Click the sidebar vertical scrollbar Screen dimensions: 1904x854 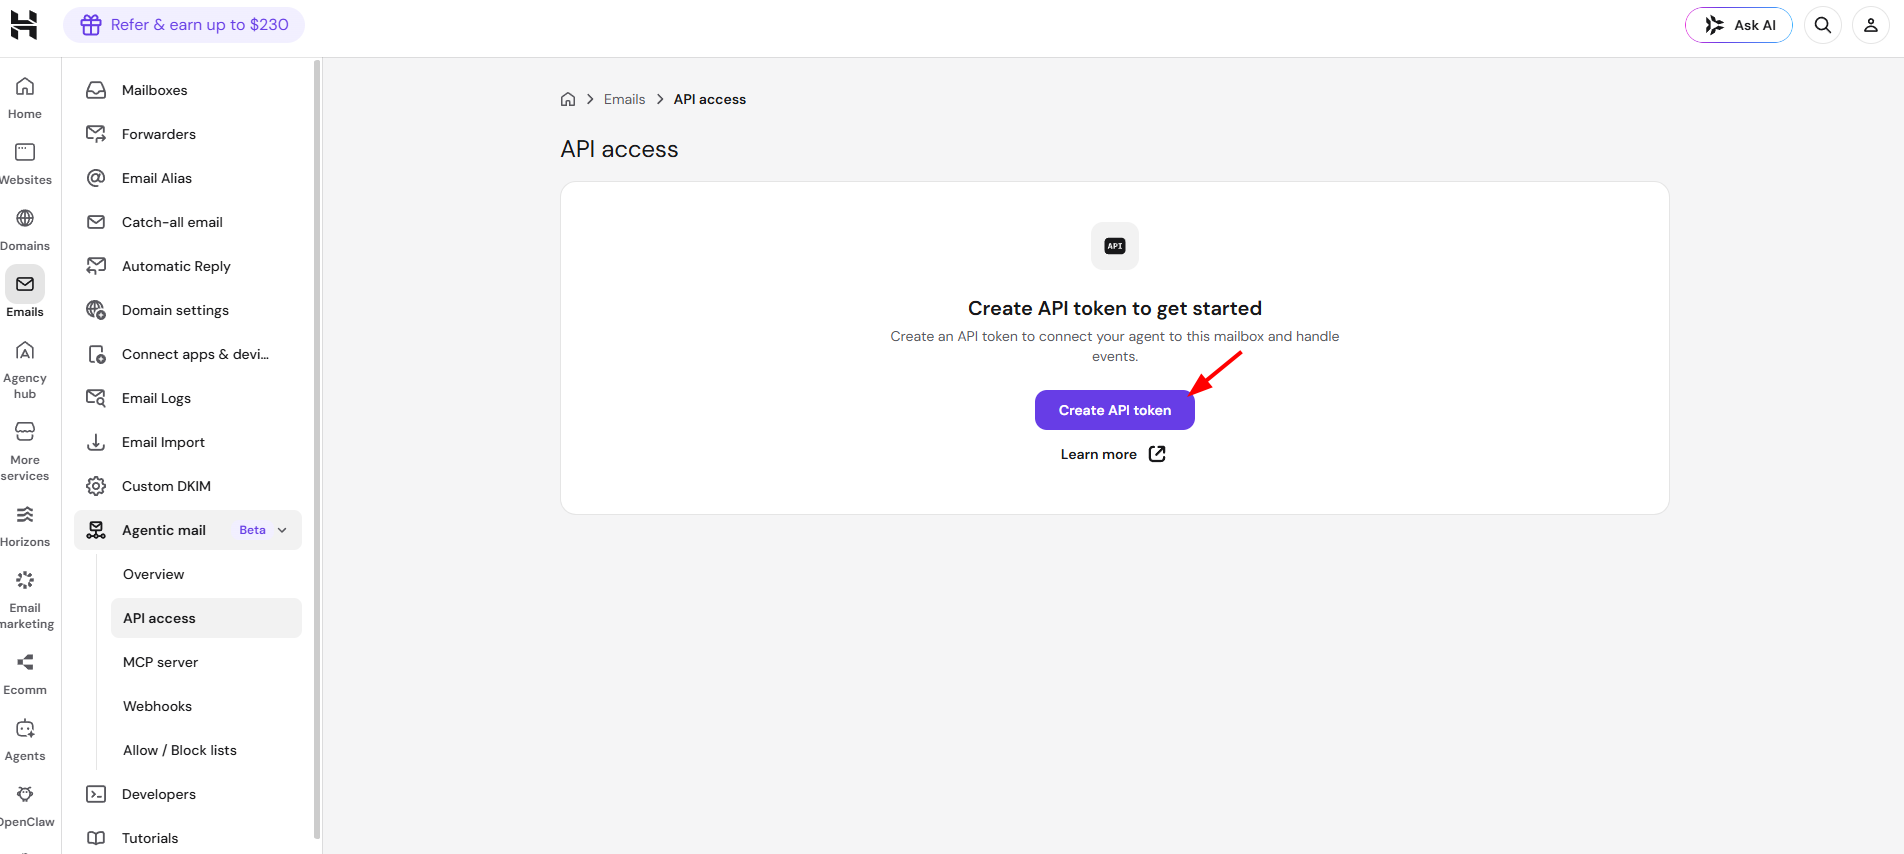click(317, 450)
